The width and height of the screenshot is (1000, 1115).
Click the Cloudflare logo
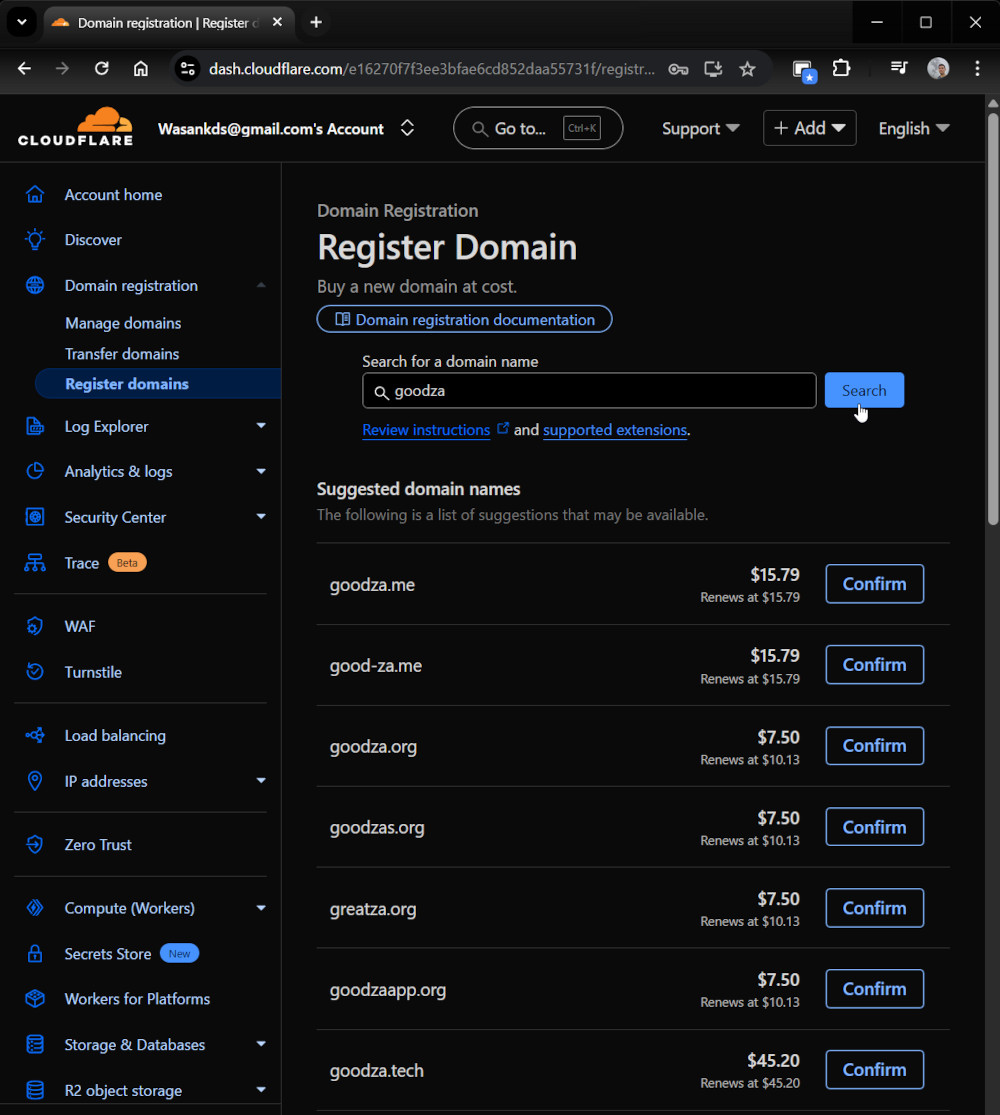(75, 127)
